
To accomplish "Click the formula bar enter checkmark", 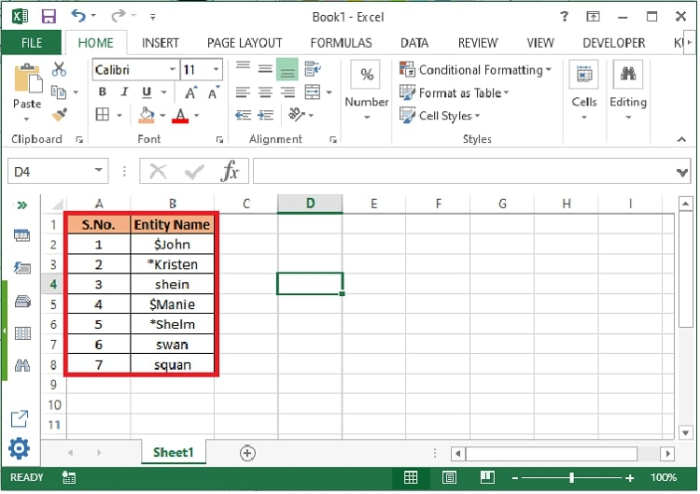I will pyautogui.click(x=194, y=171).
